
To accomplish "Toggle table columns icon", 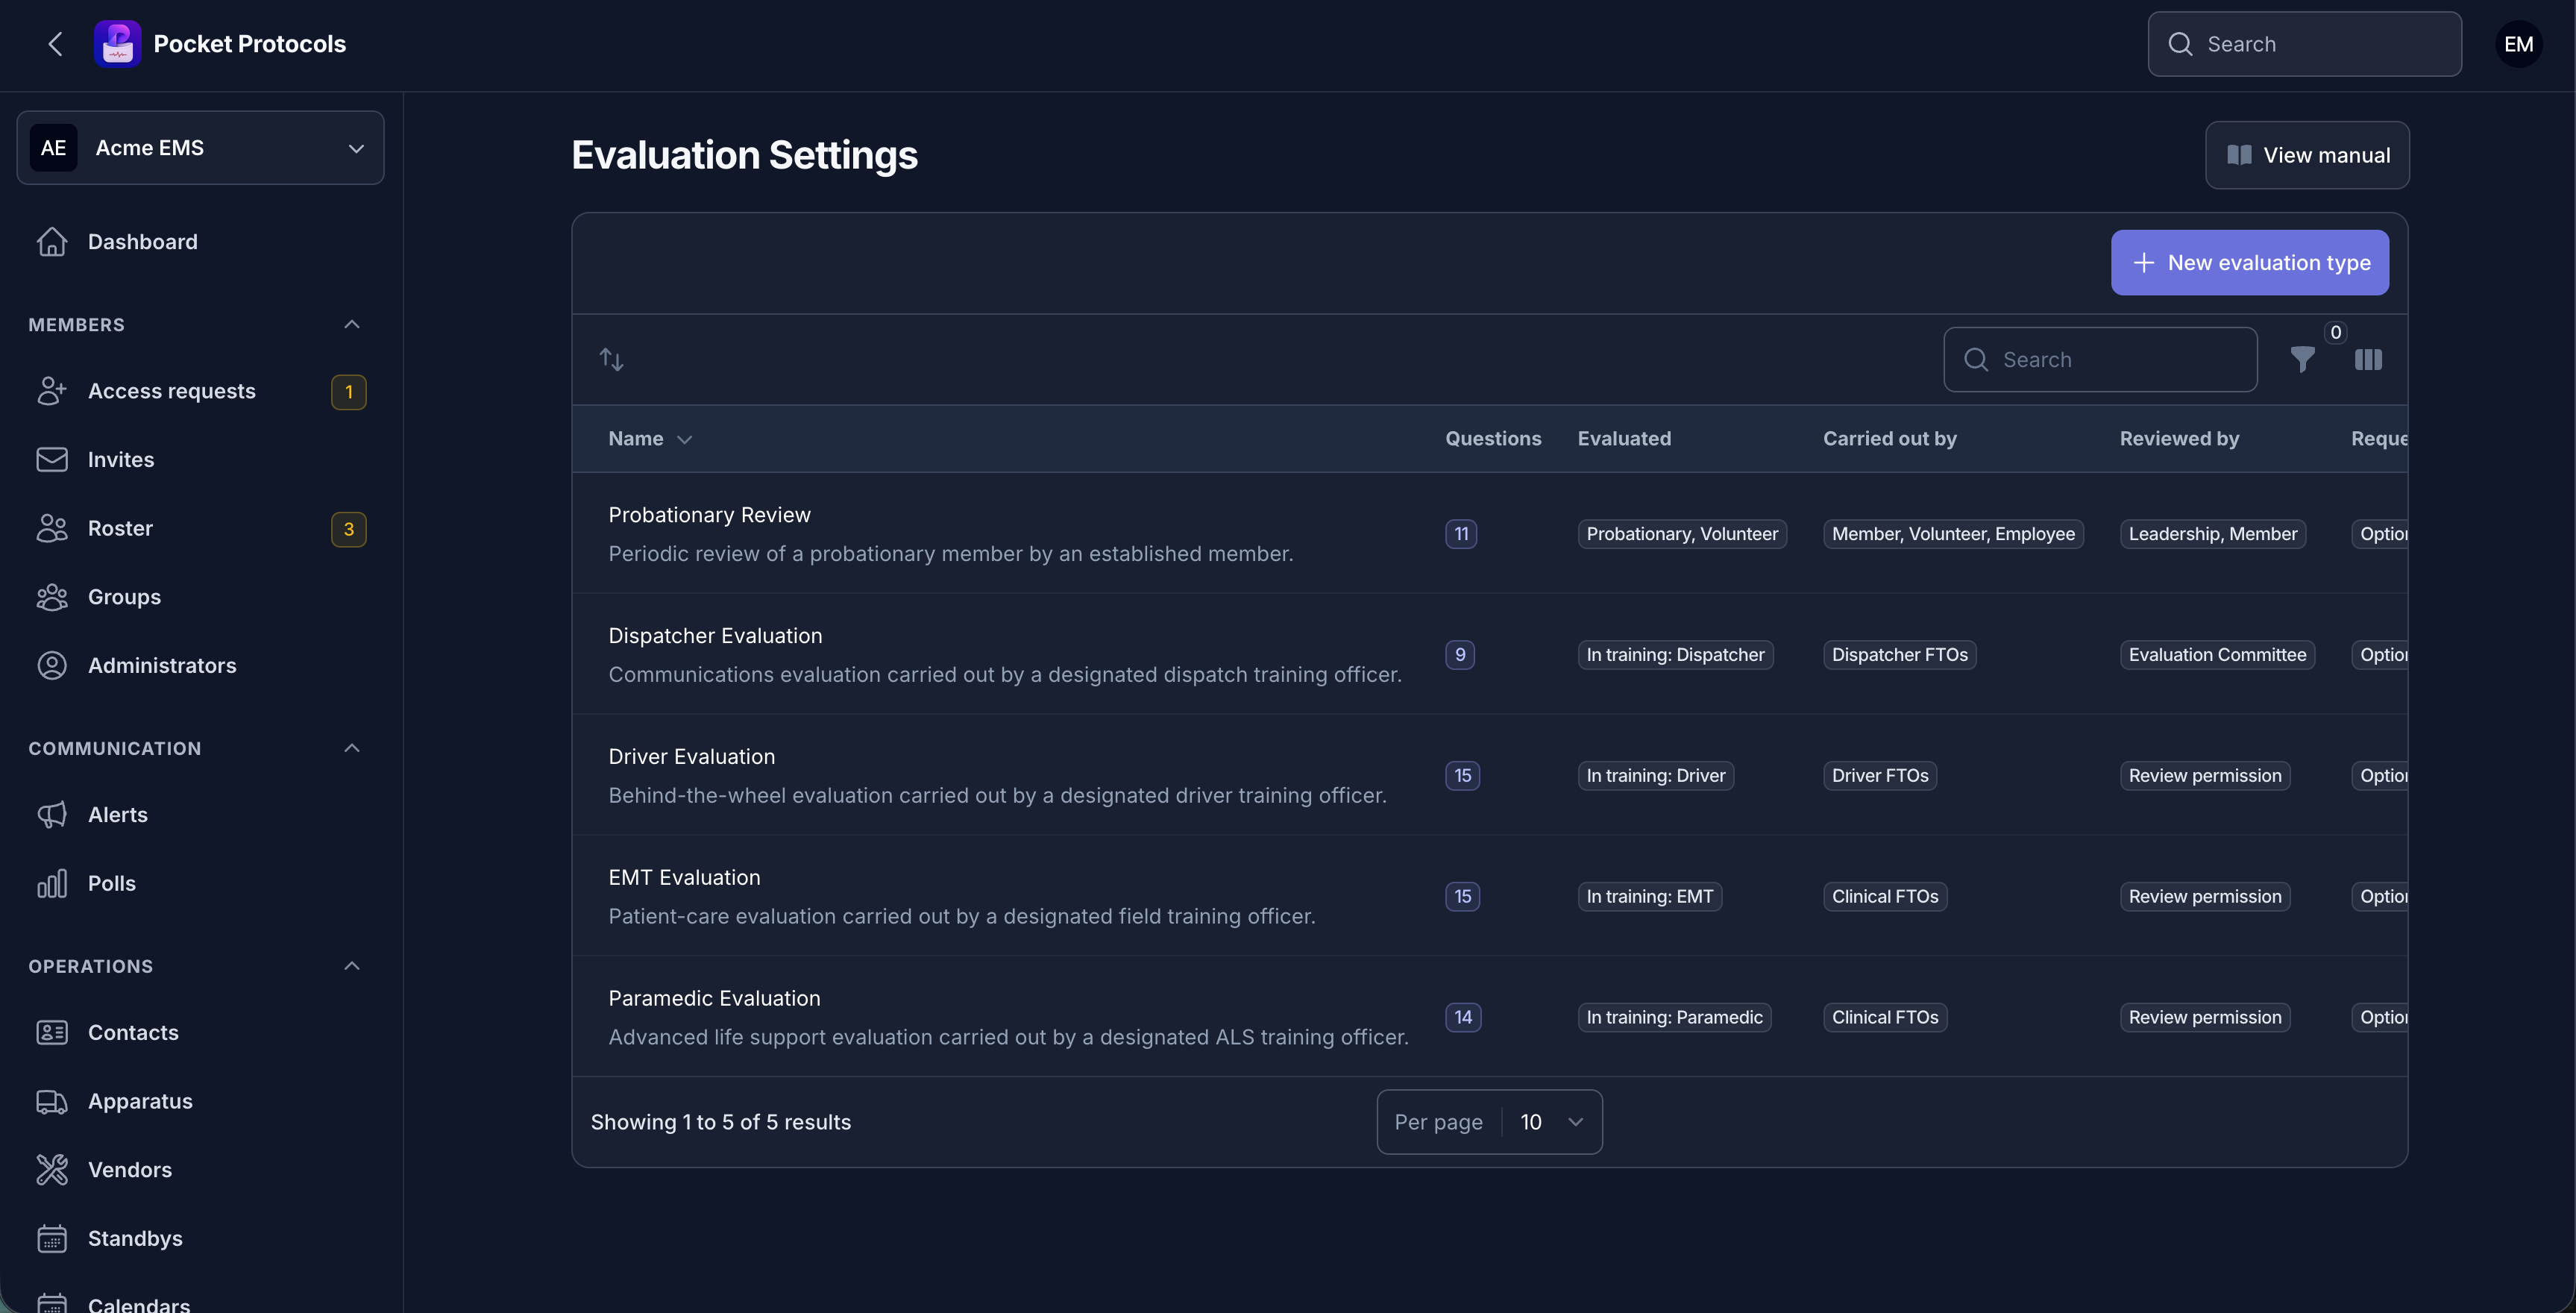I will (x=2368, y=360).
